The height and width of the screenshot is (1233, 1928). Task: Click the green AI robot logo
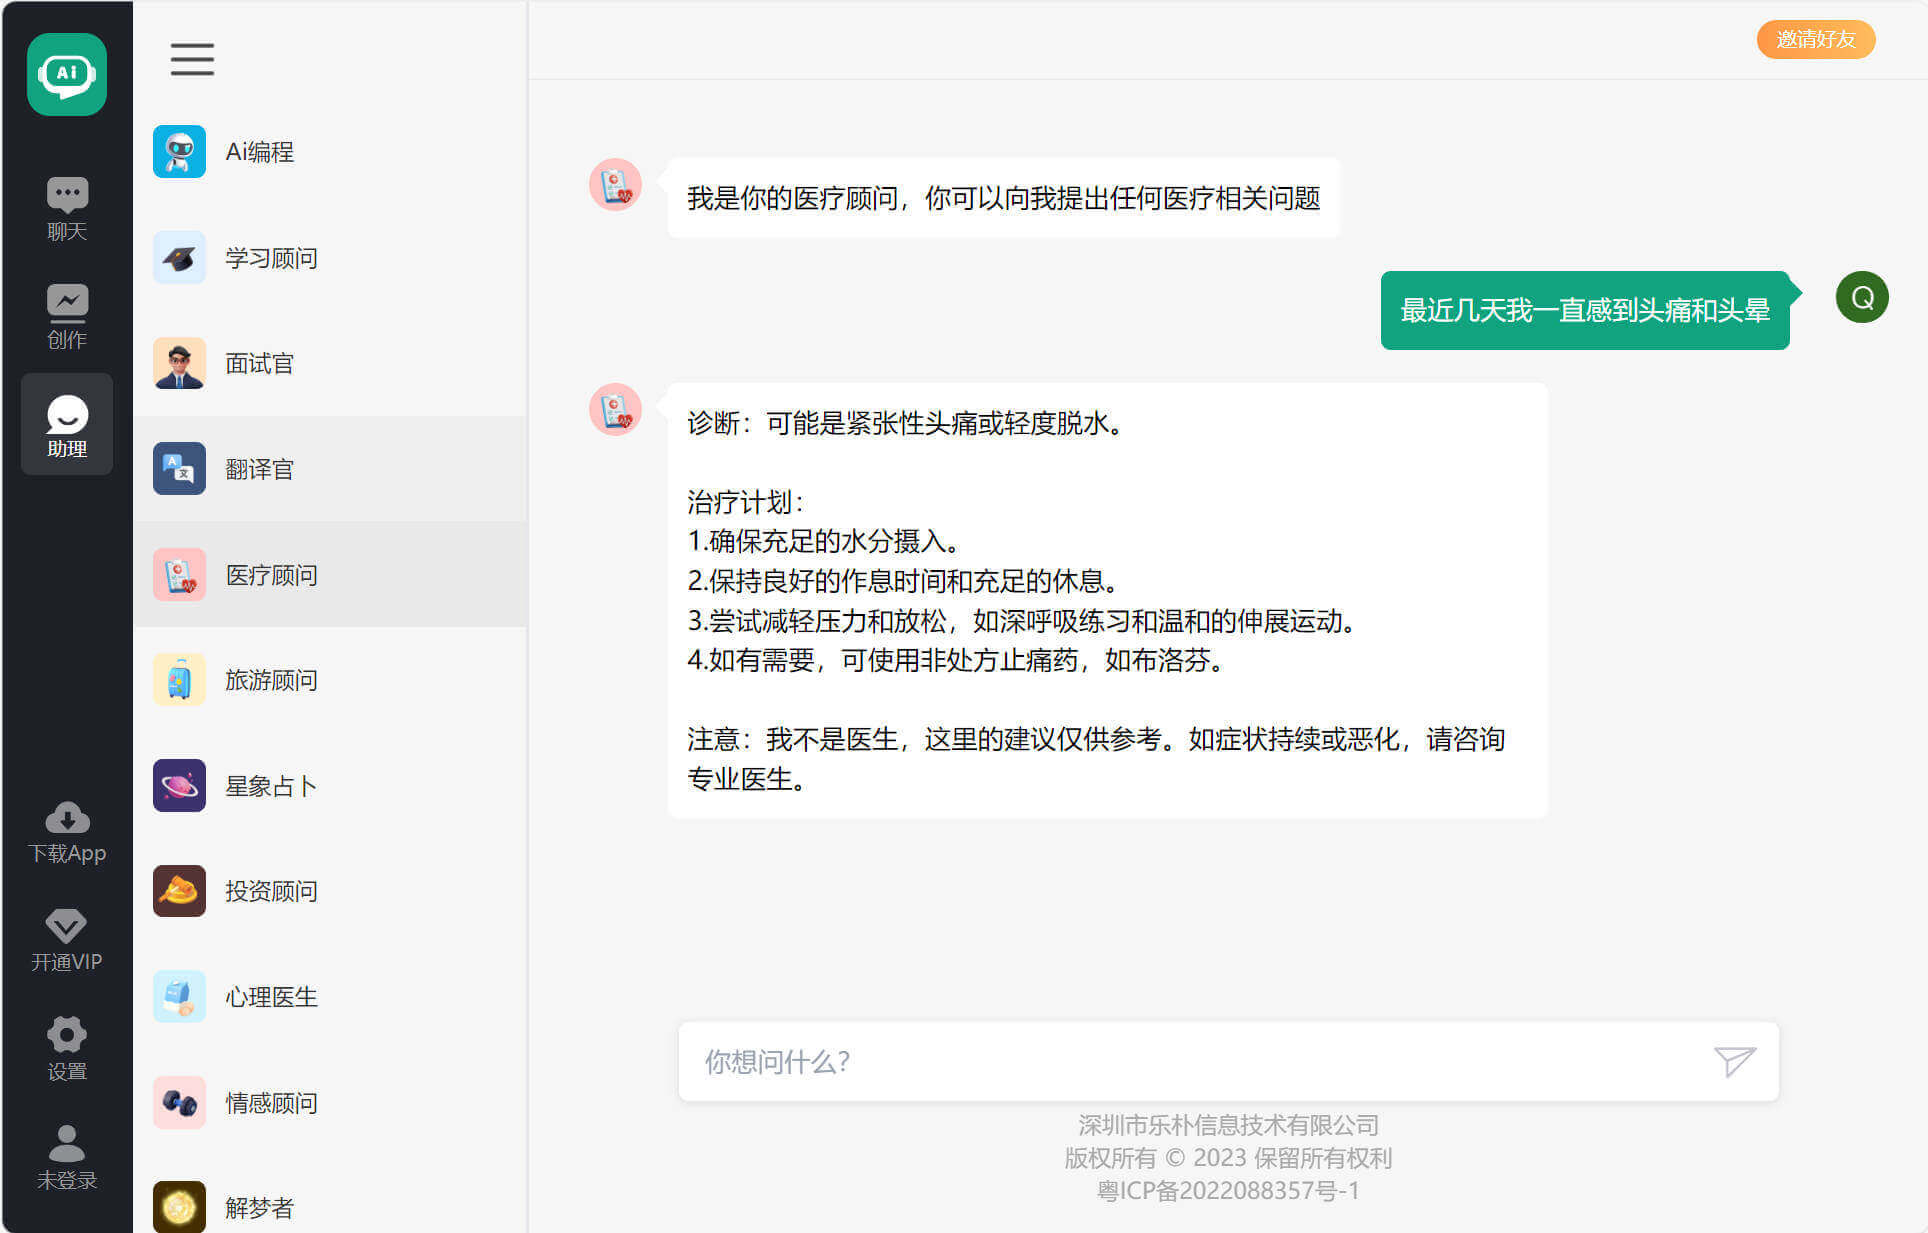pos(67,74)
